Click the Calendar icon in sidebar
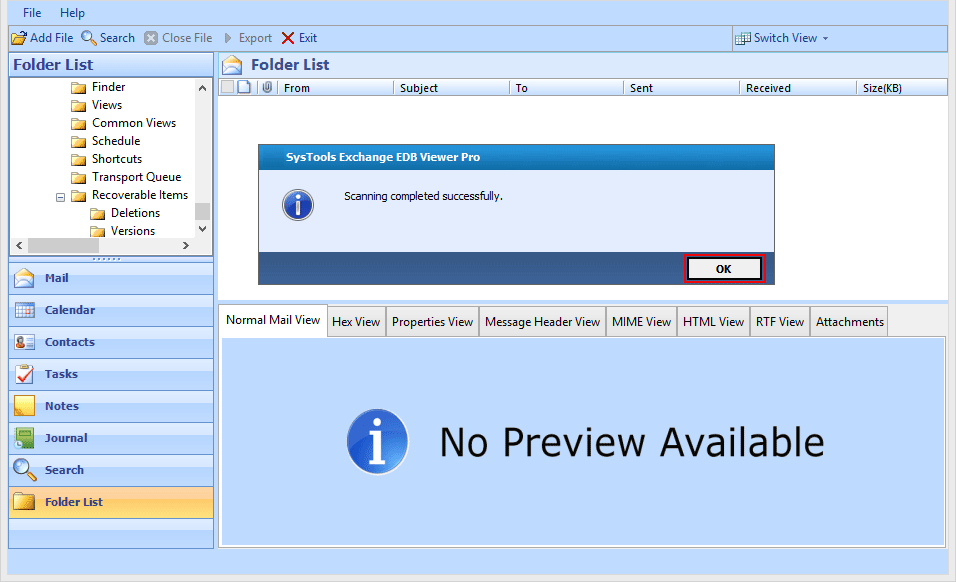Screen dimensions: 956x582 pos(24,310)
